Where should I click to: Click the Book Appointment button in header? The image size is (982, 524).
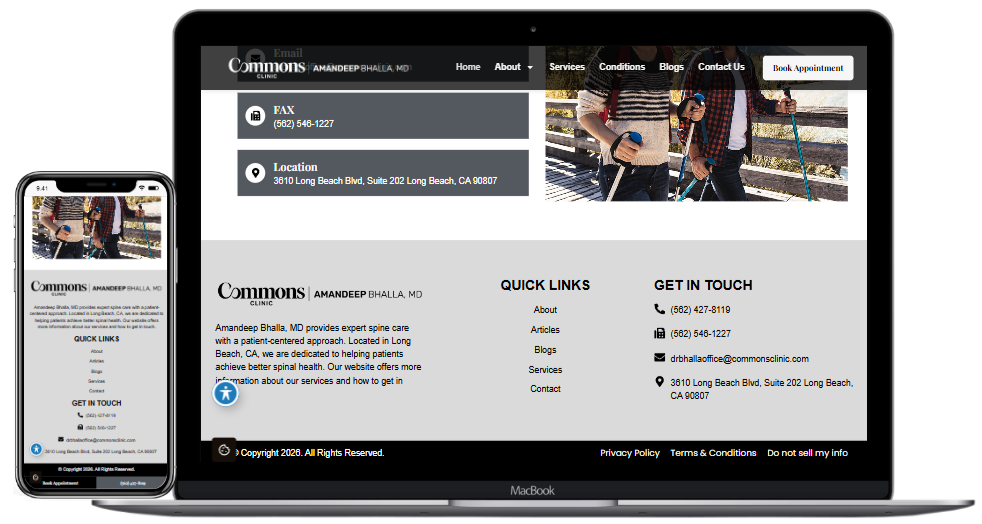(x=808, y=68)
